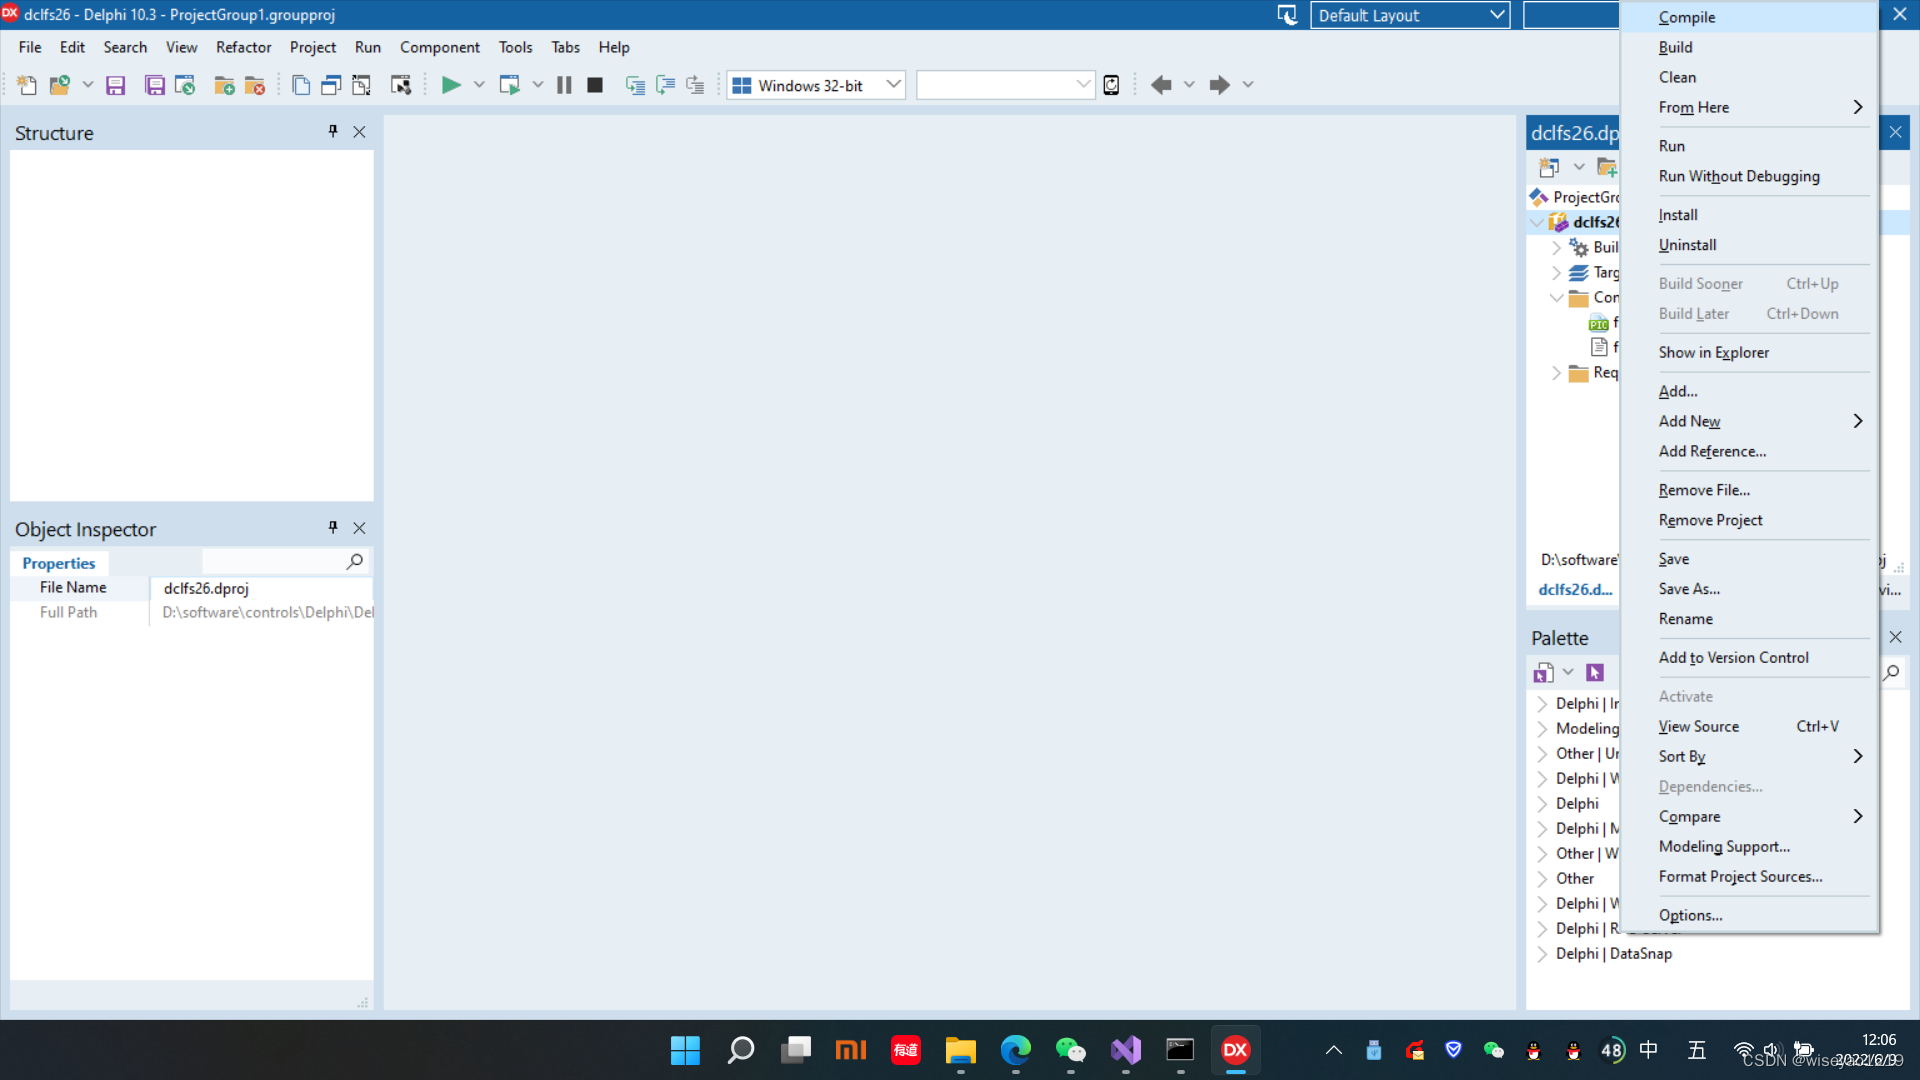
Task: Click the Trace Into toolbar icon
Action: tap(635, 85)
